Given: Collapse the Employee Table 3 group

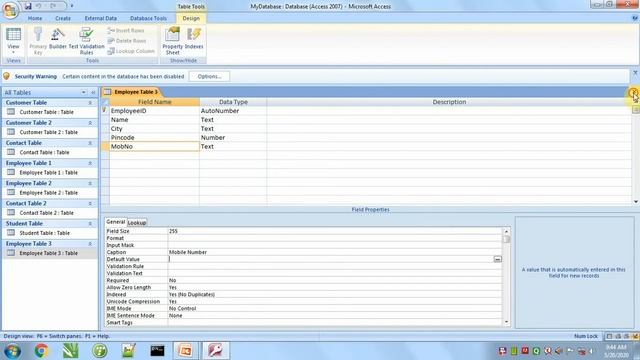Looking at the screenshot, I should (90, 244).
